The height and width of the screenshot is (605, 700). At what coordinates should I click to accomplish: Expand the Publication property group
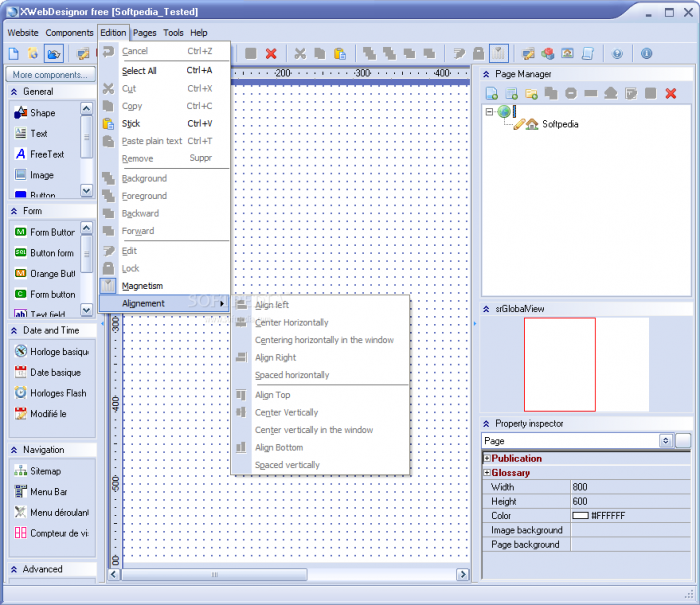[x=487, y=459]
